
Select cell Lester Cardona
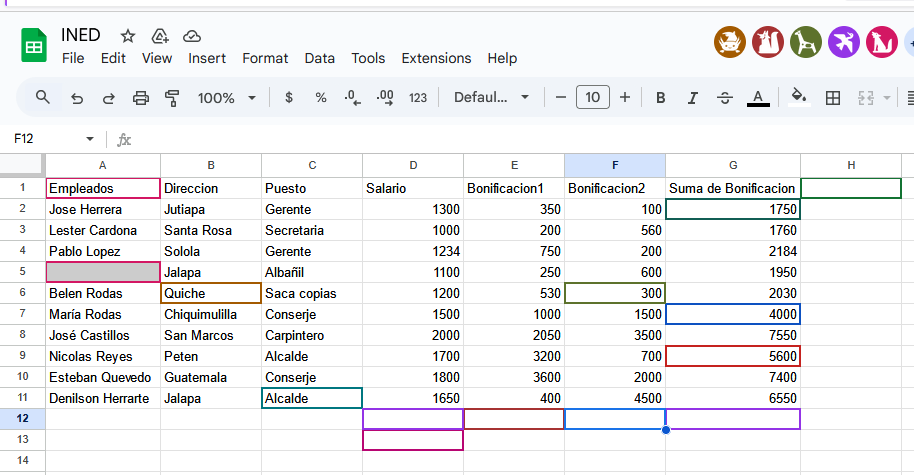point(103,230)
